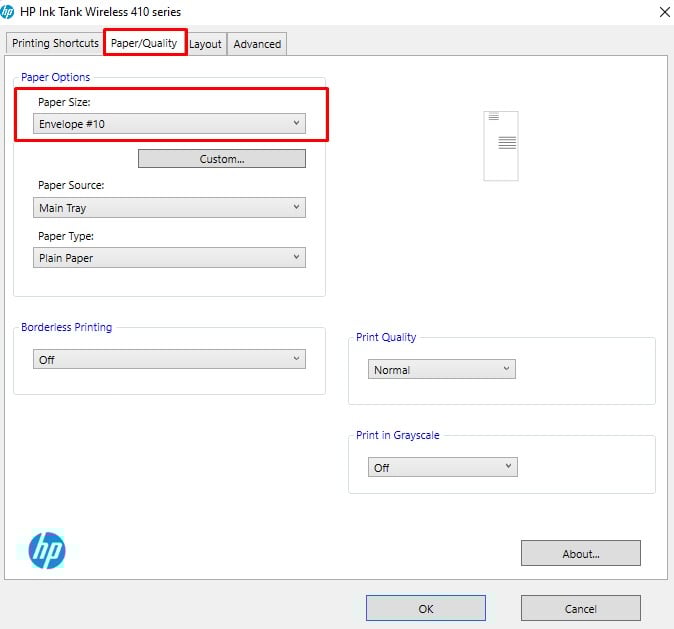Open the Paper Type dropdown

tap(169, 258)
